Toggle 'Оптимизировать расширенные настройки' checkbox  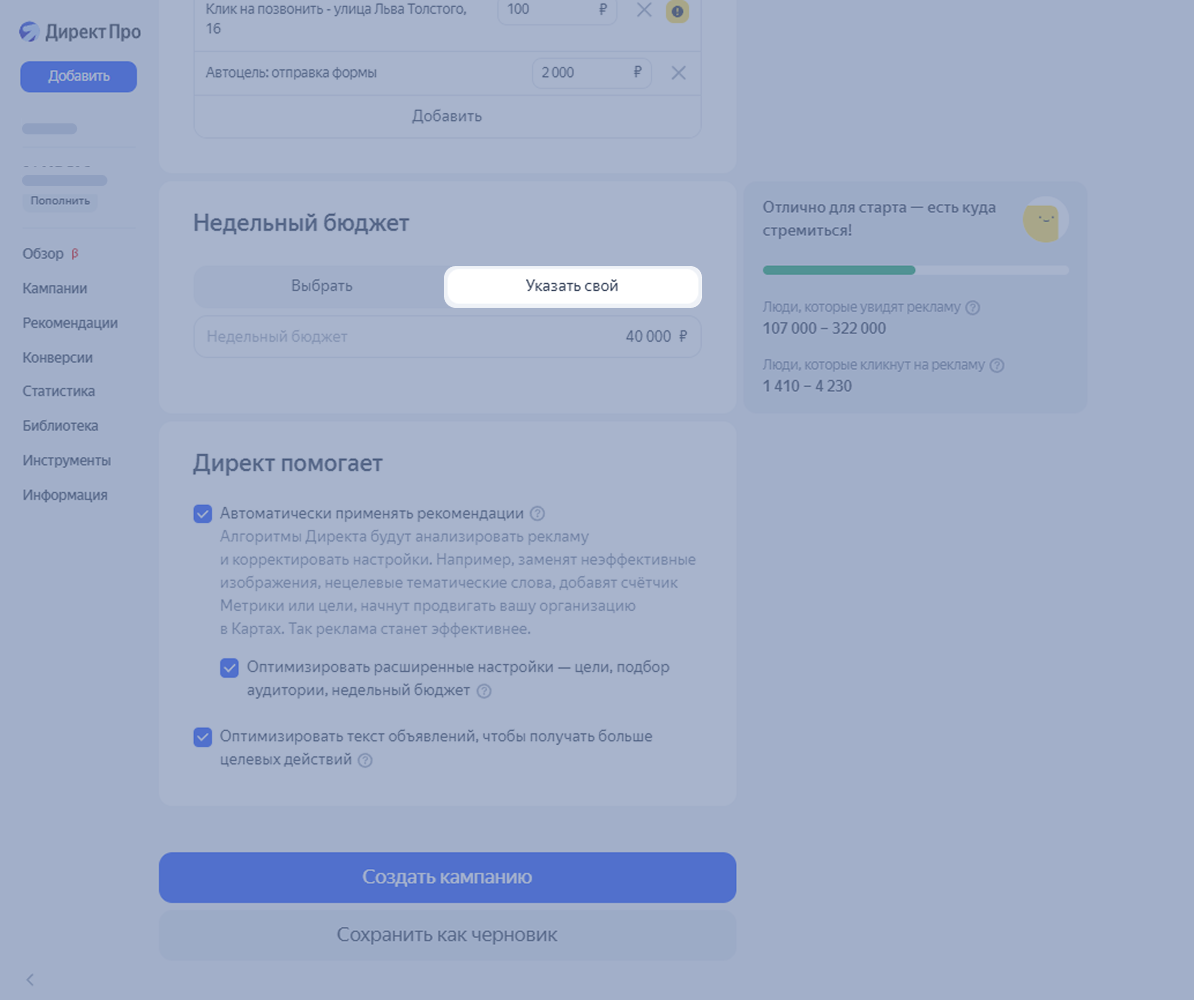230,667
